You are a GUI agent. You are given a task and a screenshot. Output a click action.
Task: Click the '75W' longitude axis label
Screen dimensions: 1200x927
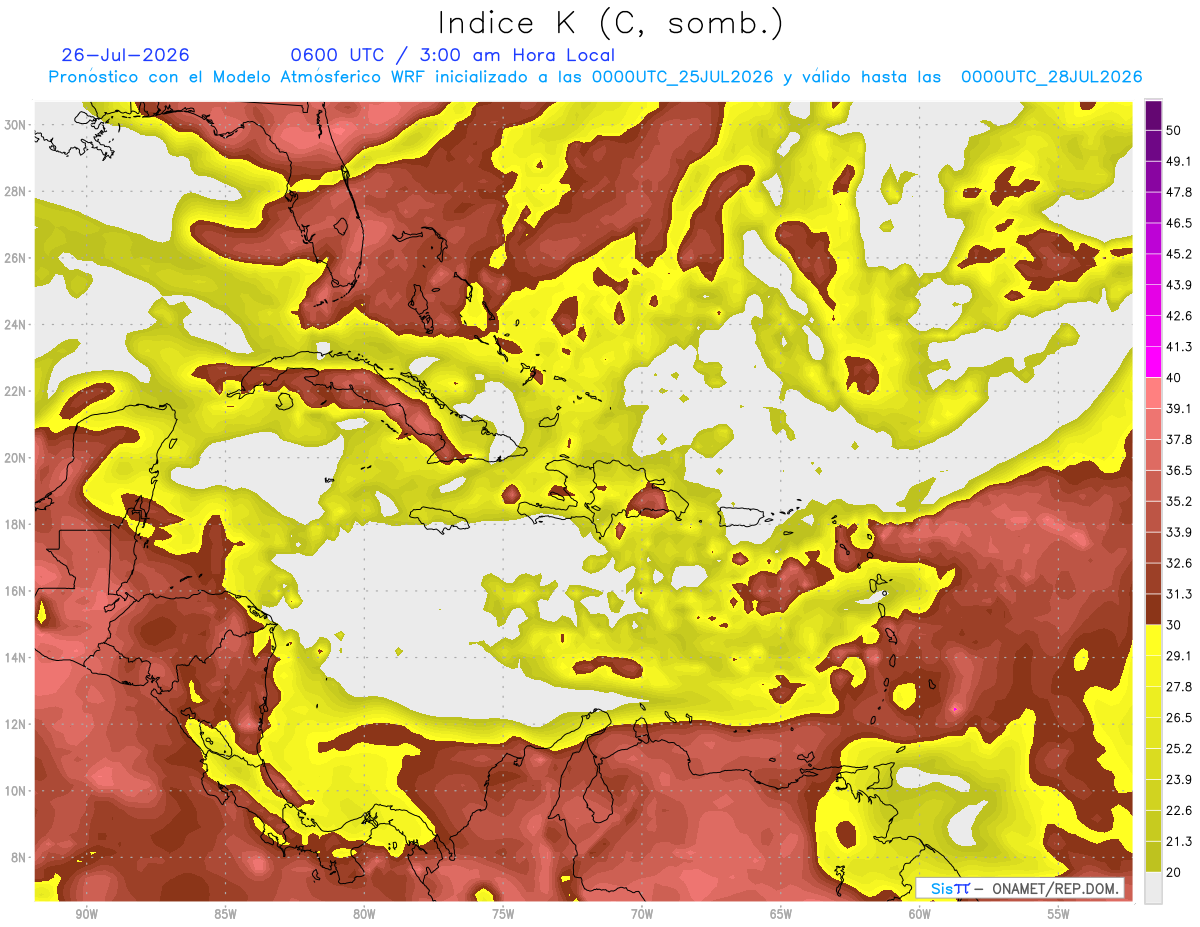[503, 914]
